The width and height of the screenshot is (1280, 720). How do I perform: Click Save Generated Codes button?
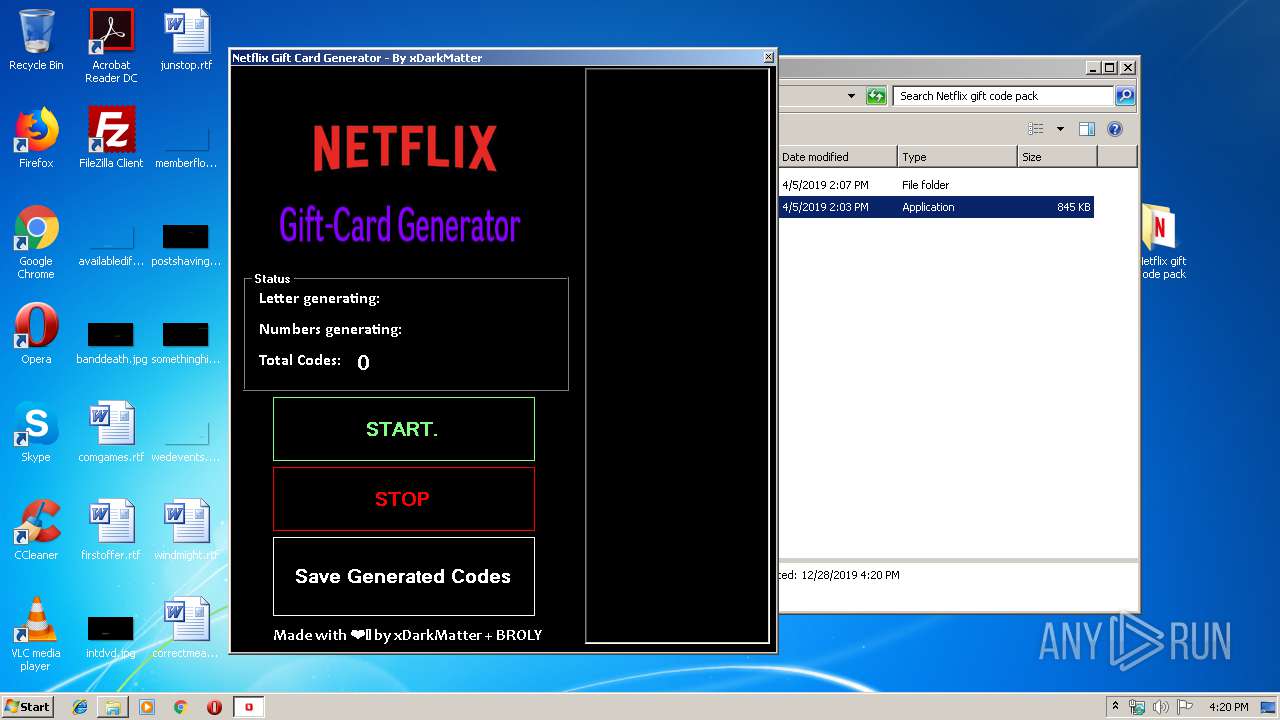click(403, 576)
